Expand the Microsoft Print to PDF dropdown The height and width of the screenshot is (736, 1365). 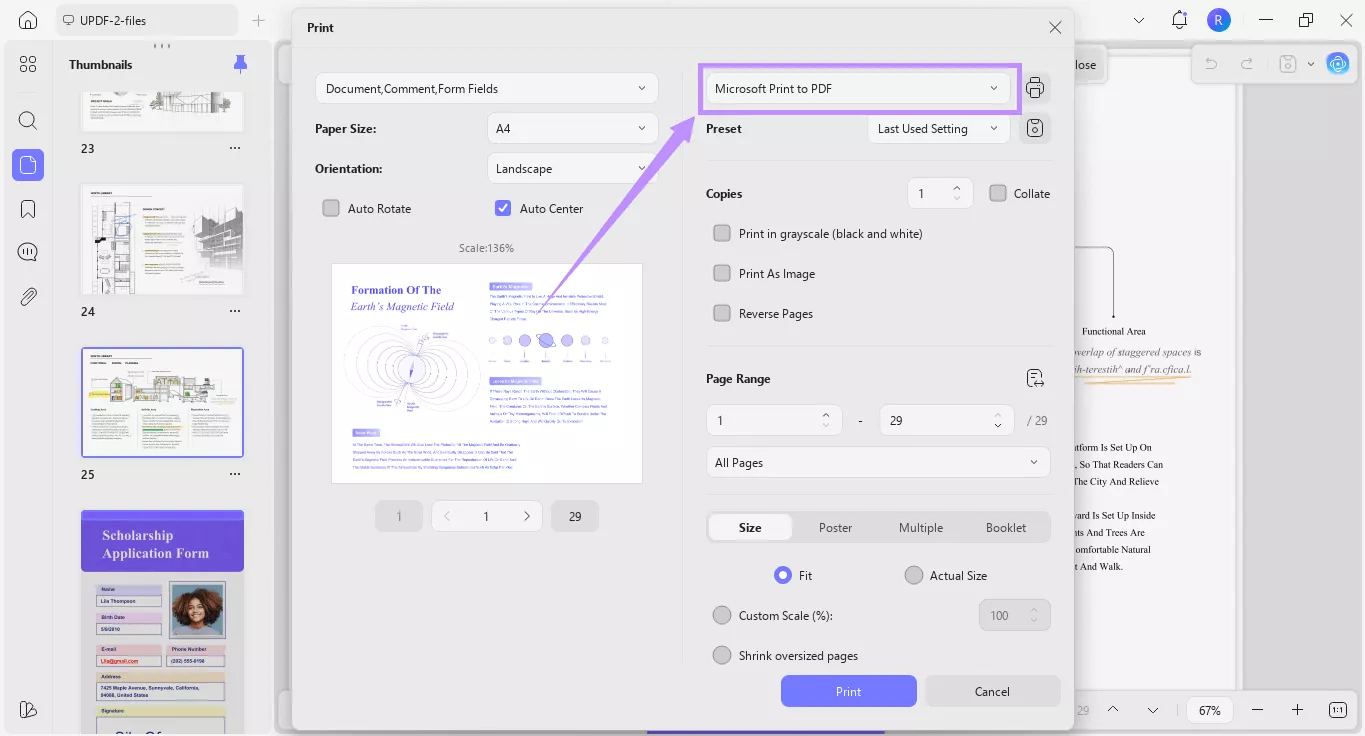[857, 89]
